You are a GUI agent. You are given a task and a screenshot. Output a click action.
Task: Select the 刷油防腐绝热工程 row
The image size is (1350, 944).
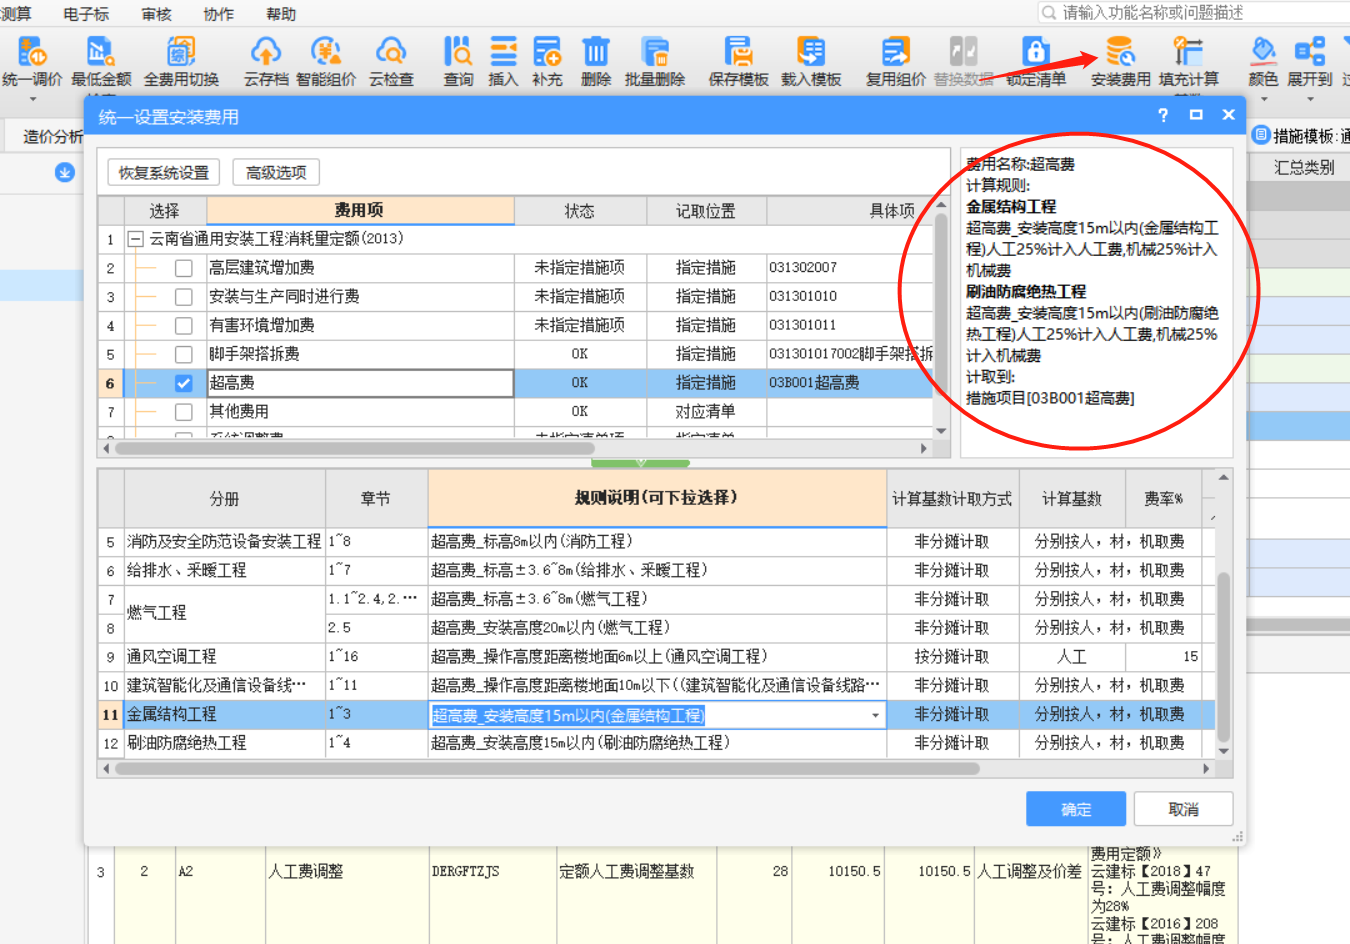(657, 743)
